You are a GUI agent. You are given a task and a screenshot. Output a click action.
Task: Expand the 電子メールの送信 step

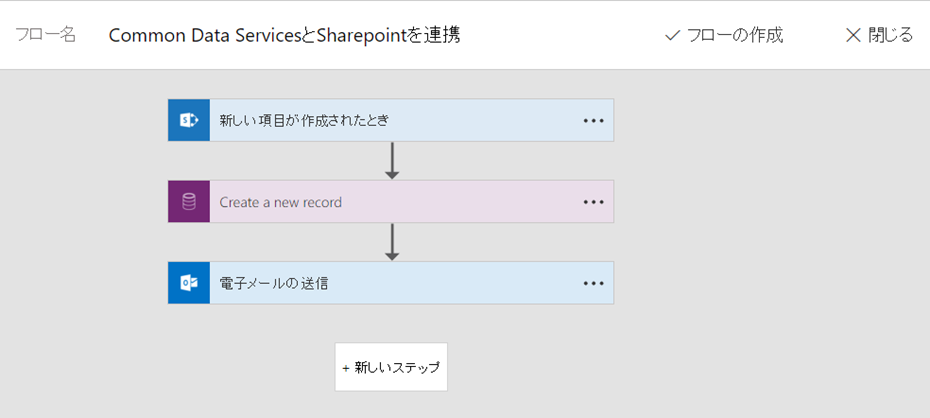pyautogui.click(x=390, y=283)
